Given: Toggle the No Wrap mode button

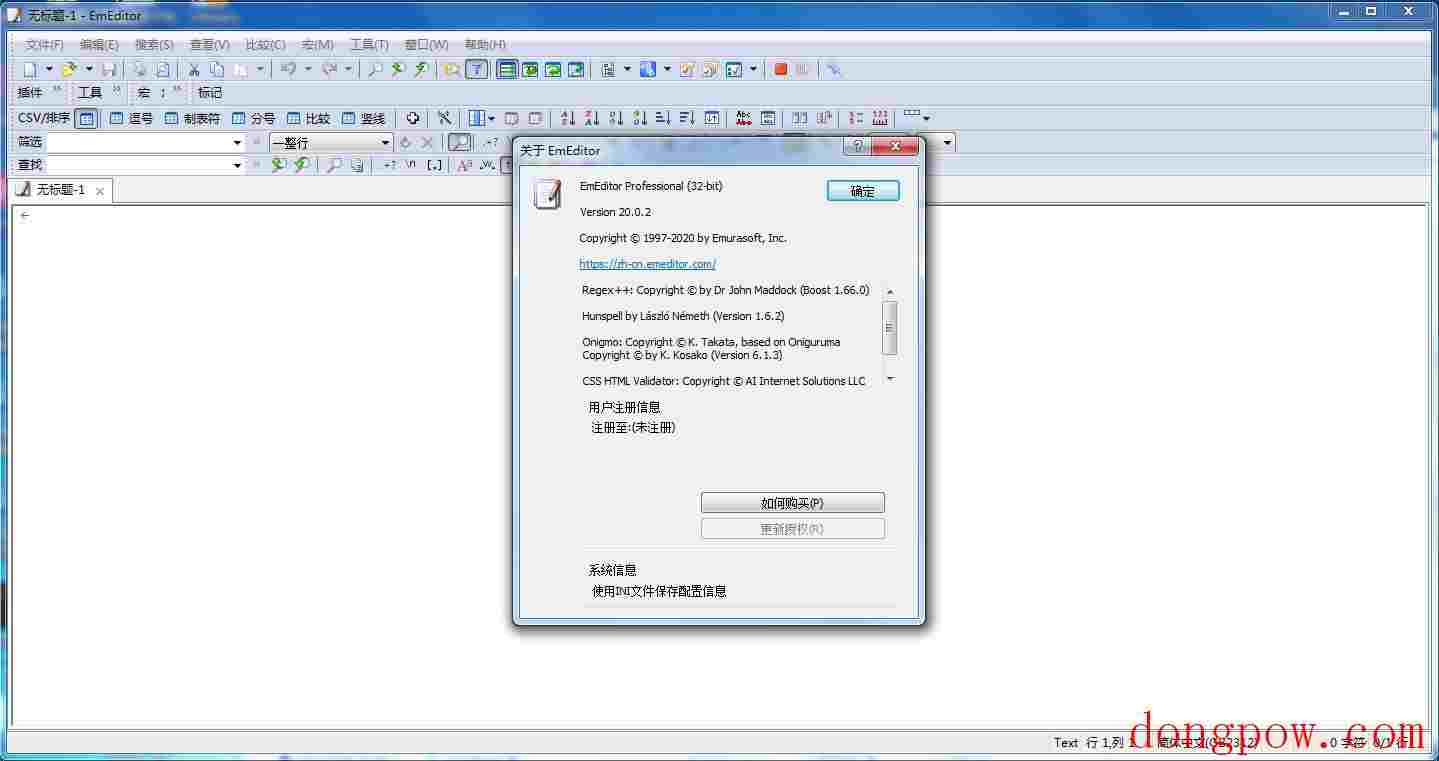Looking at the screenshot, I should (507, 69).
